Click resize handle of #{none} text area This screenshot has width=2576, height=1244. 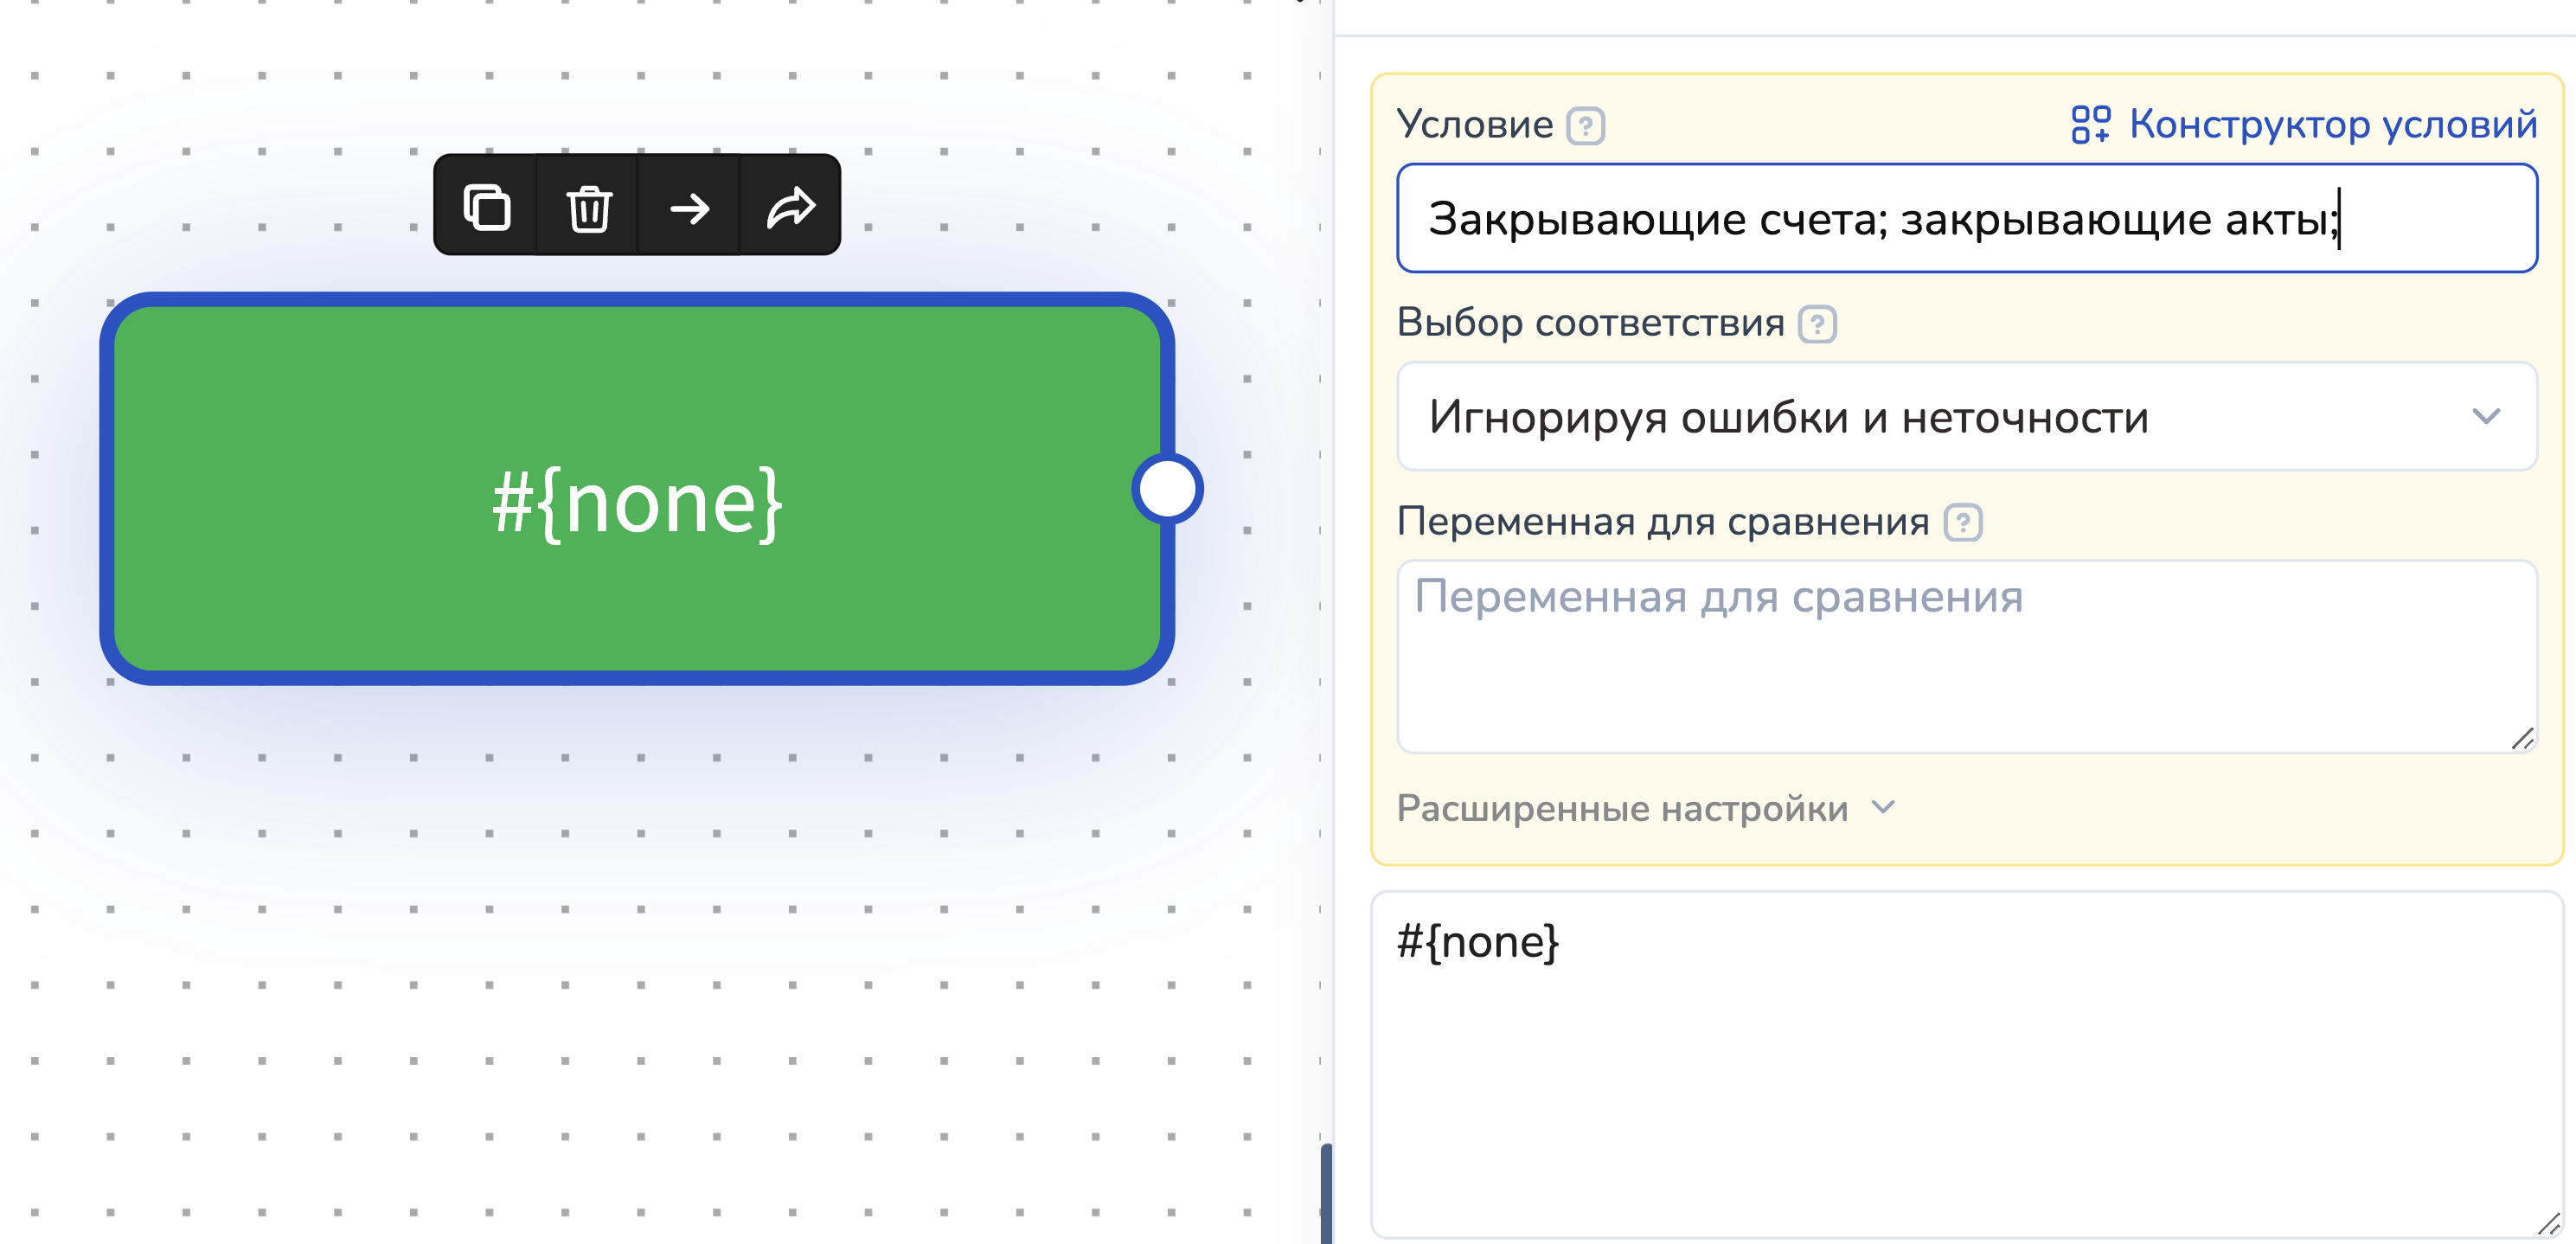[x=2548, y=1223]
